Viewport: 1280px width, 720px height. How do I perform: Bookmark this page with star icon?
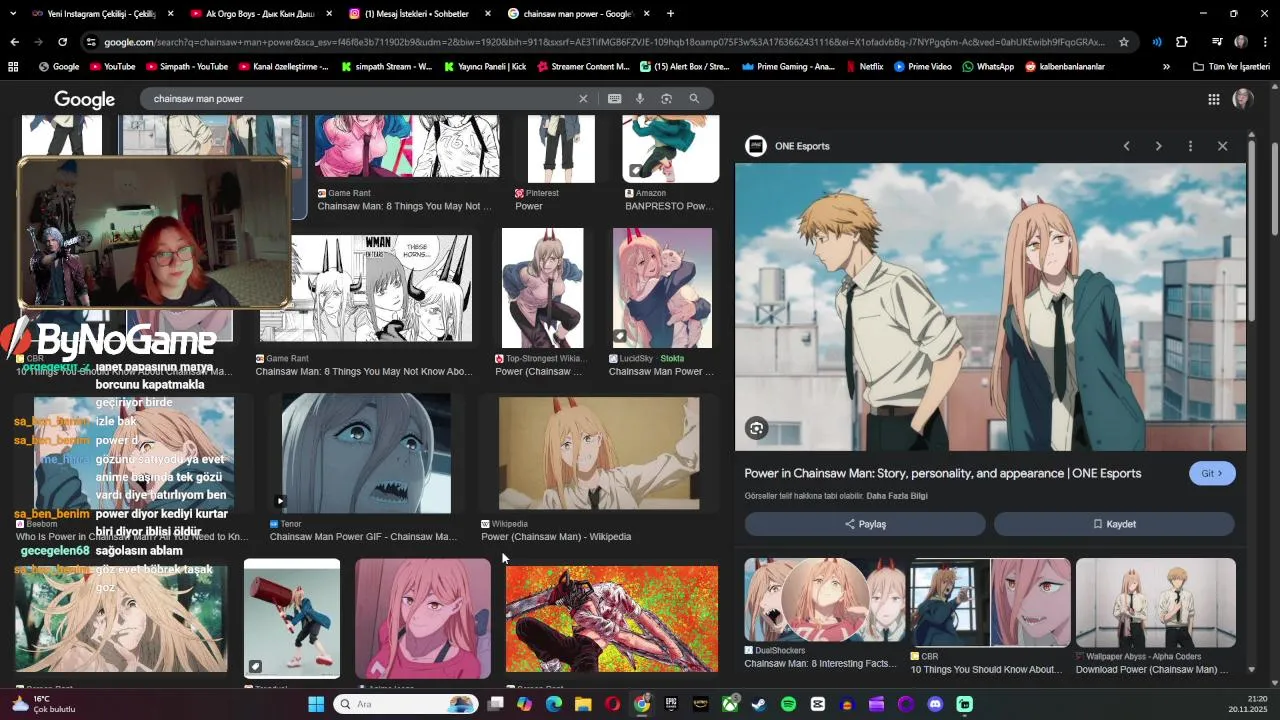(x=1124, y=42)
